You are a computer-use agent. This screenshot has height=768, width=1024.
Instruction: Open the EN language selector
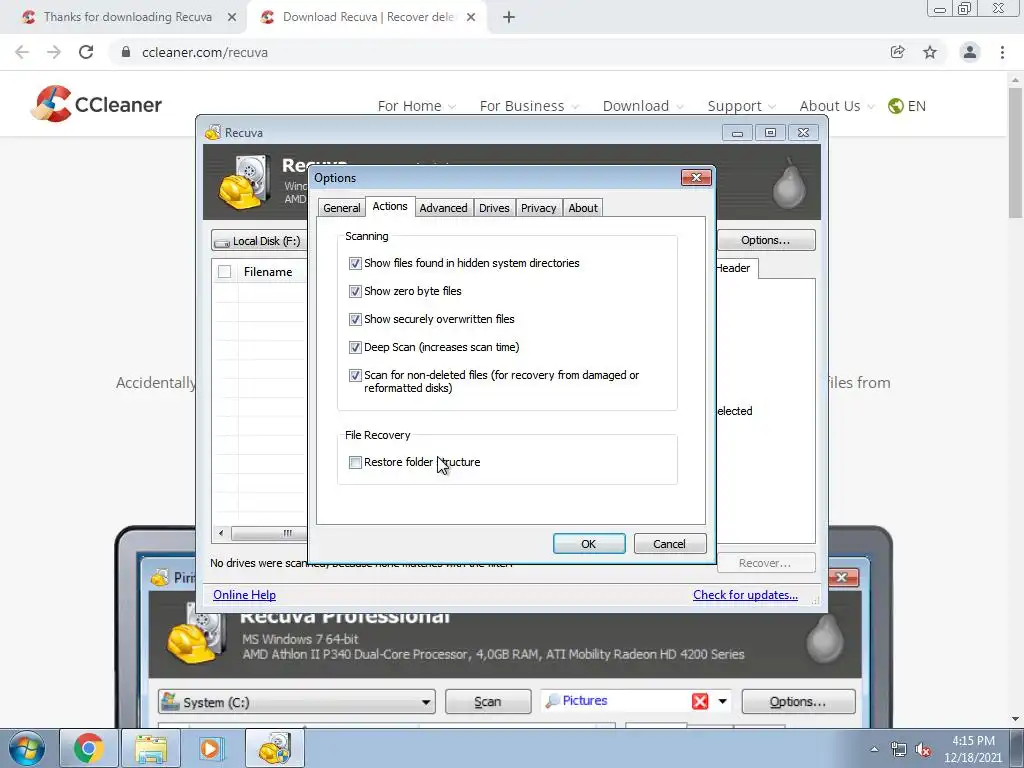coord(907,106)
